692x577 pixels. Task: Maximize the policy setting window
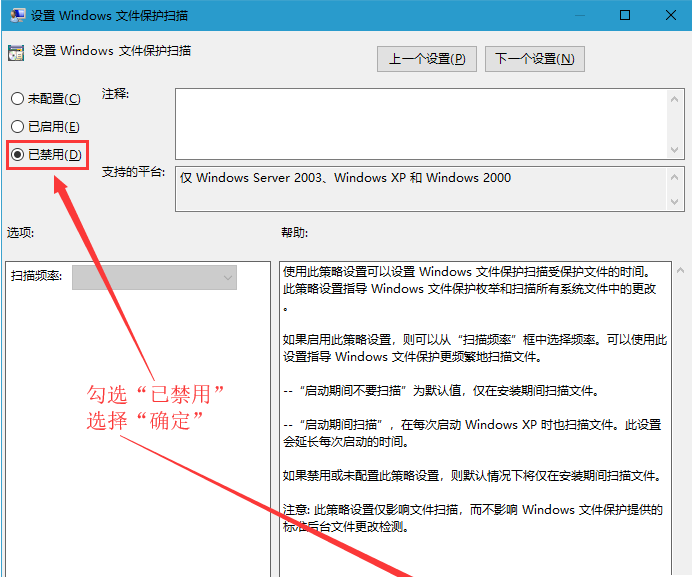(625, 16)
